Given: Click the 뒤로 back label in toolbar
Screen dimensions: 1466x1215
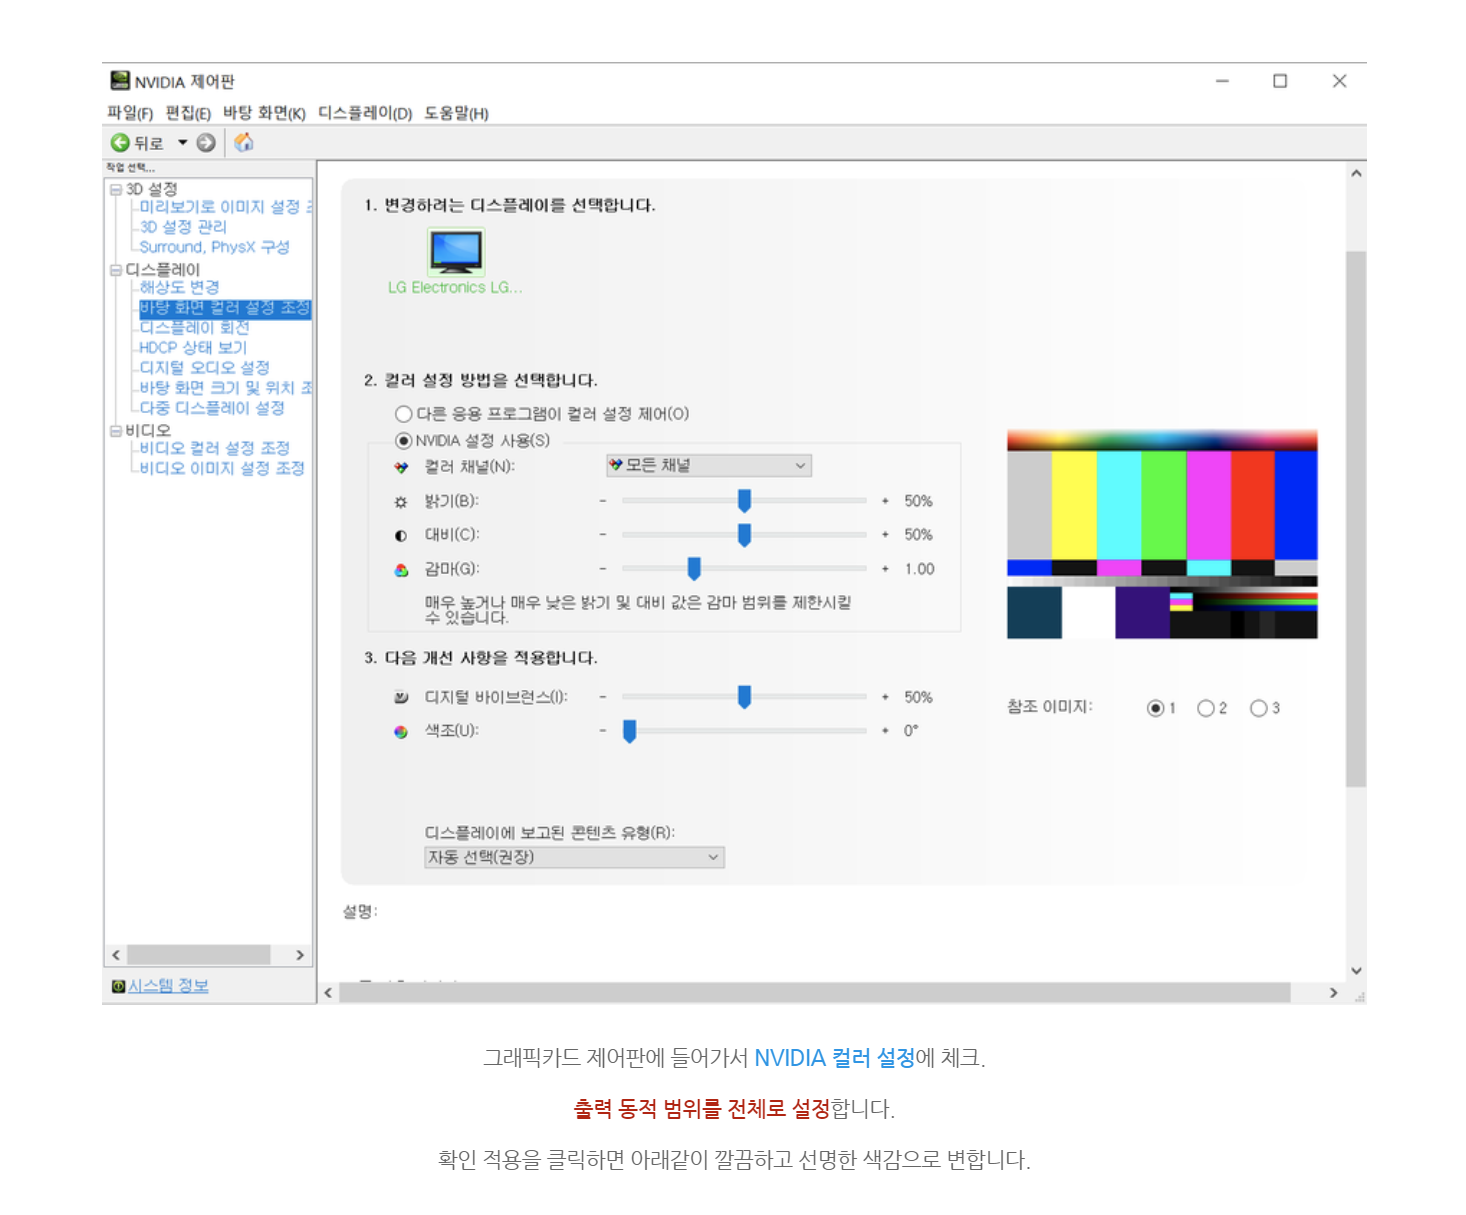Looking at the screenshot, I should (149, 143).
